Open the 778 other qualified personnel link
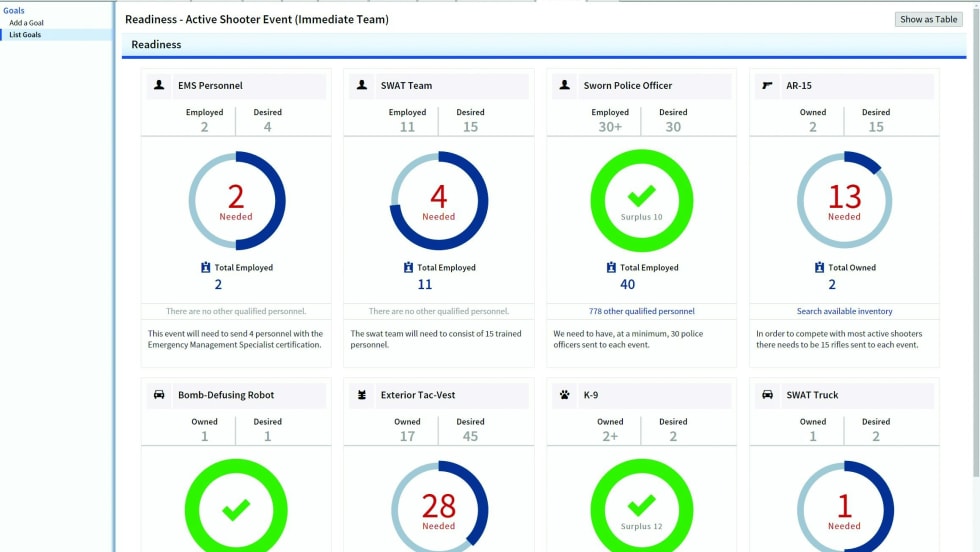 (641, 311)
